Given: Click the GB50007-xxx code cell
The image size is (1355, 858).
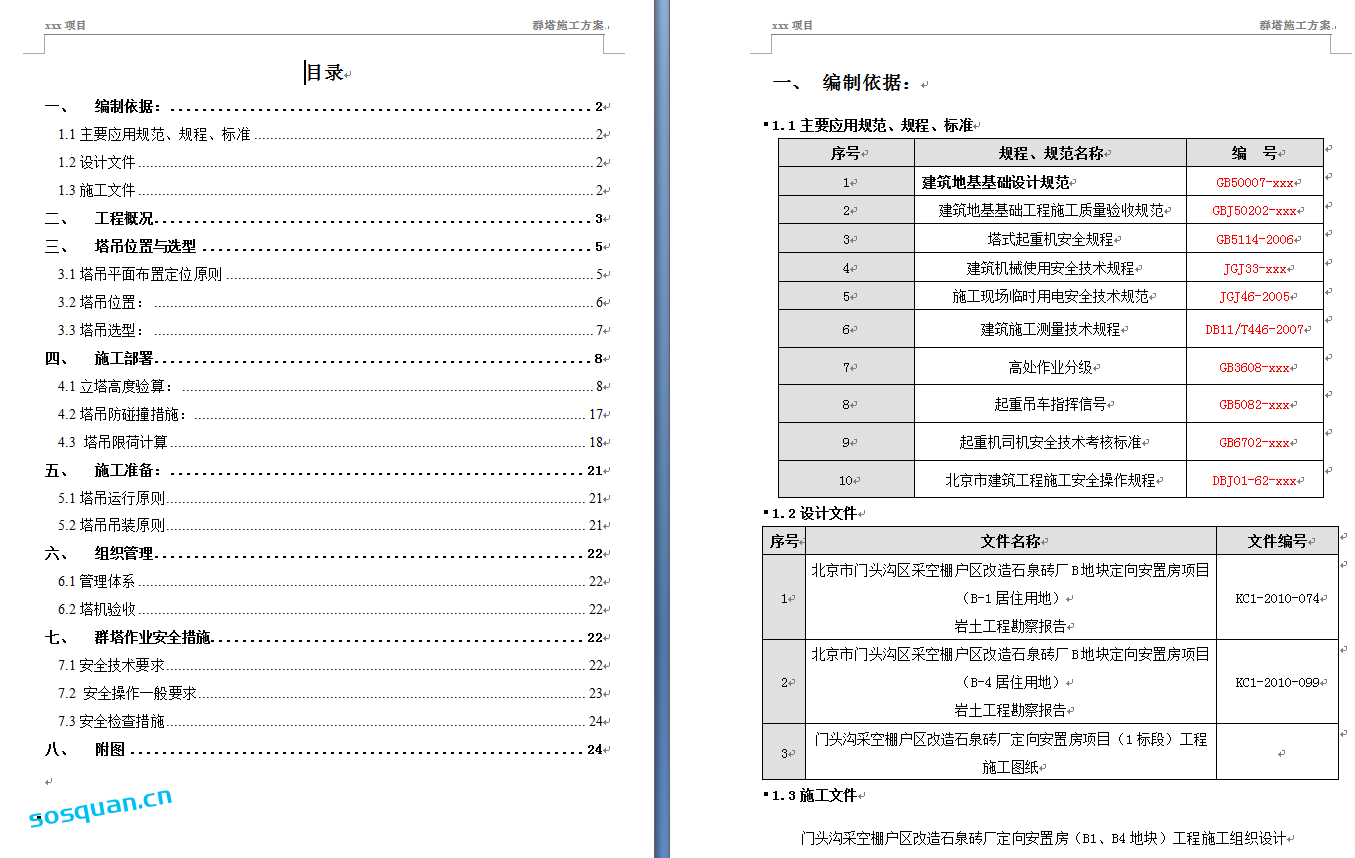Looking at the screenshot, I should [x=1254, y=183].
